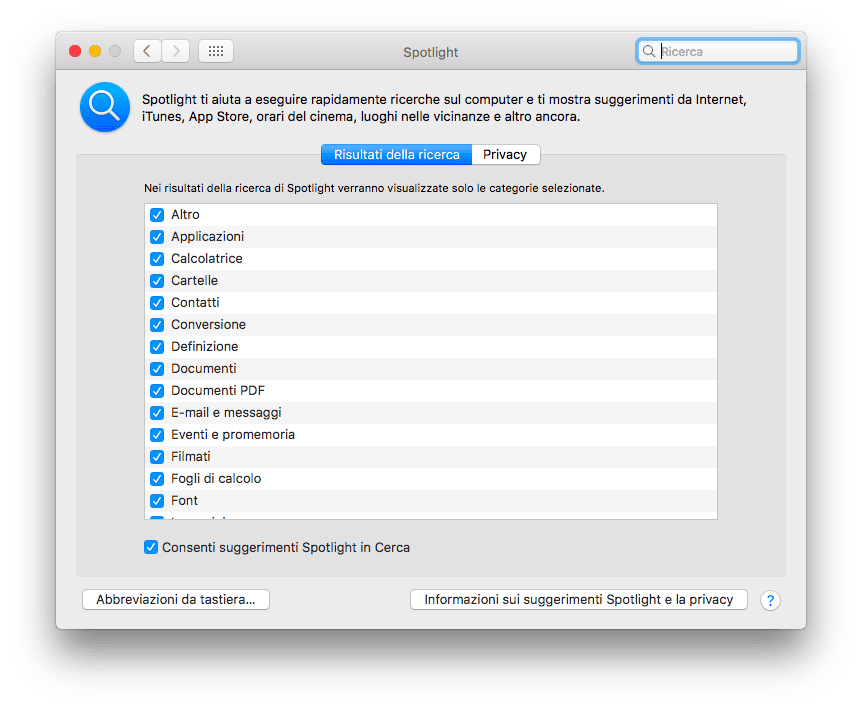Click the back navigation arrow
862x709 pixels.
point(147,51)
